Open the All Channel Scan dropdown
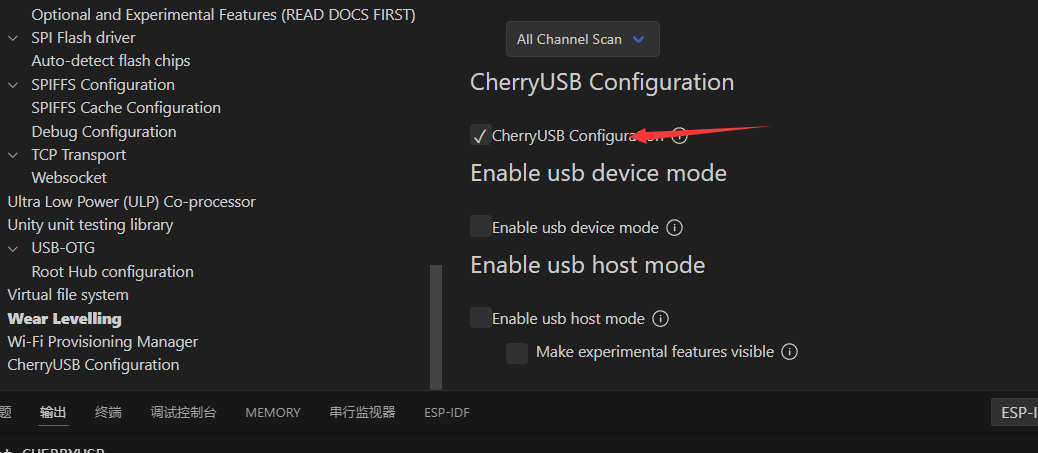This screenshot has height=453, width=1038. point(582,39)
